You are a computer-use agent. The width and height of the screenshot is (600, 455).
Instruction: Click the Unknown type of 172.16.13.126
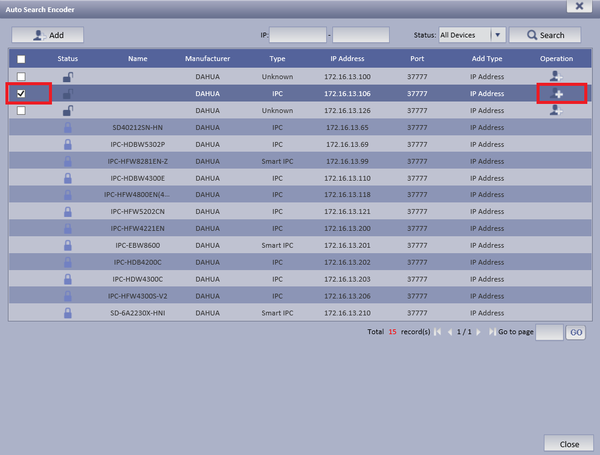[277, 110]
